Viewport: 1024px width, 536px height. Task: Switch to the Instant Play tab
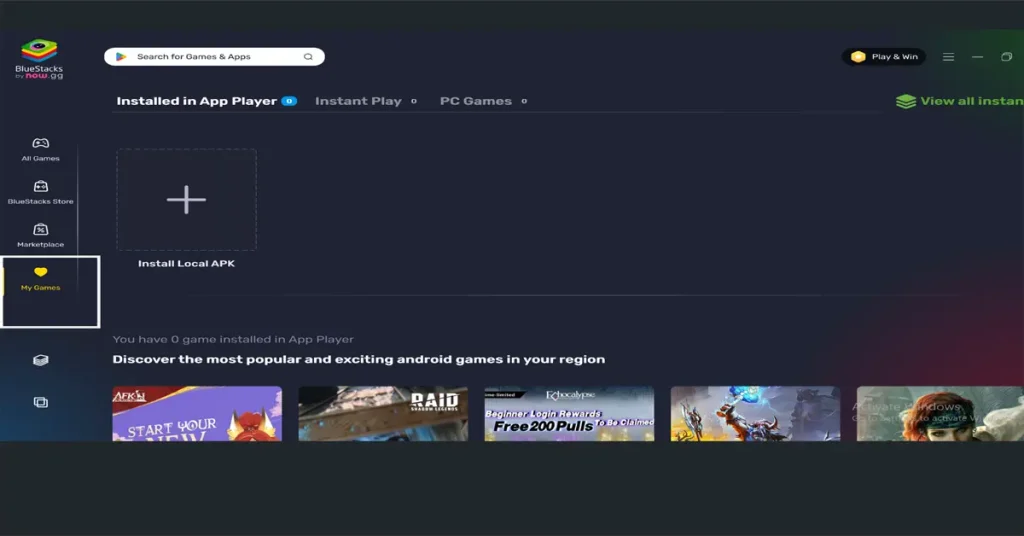pos(358,101)
